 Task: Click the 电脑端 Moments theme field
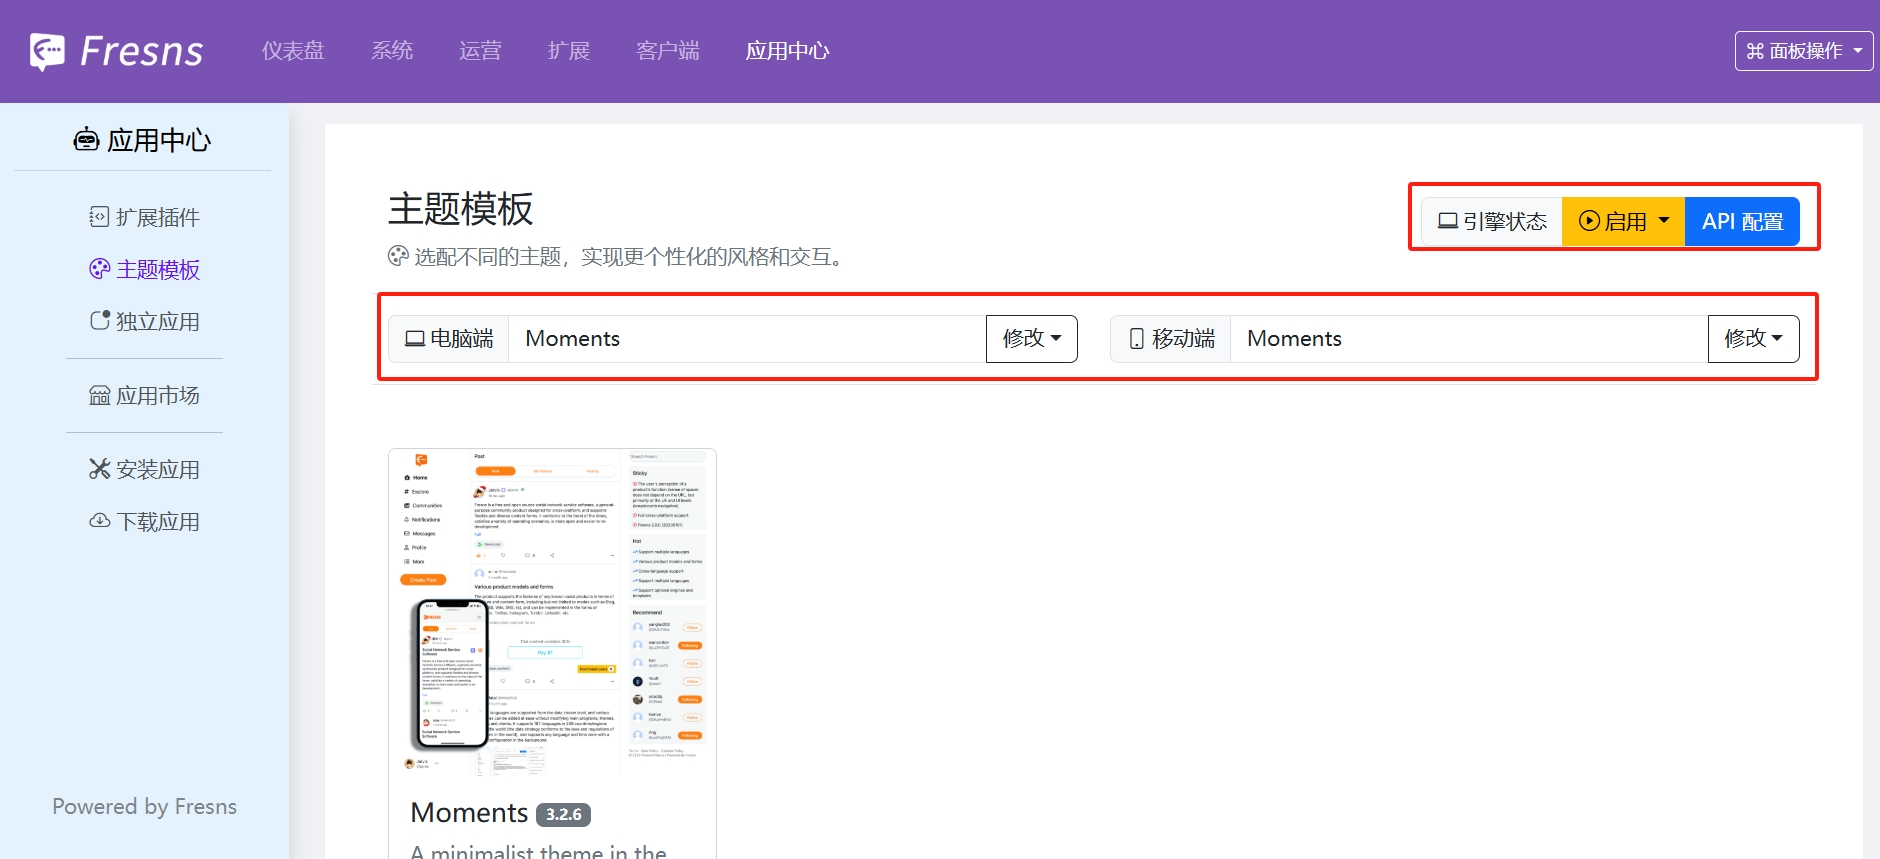point(747,339)
